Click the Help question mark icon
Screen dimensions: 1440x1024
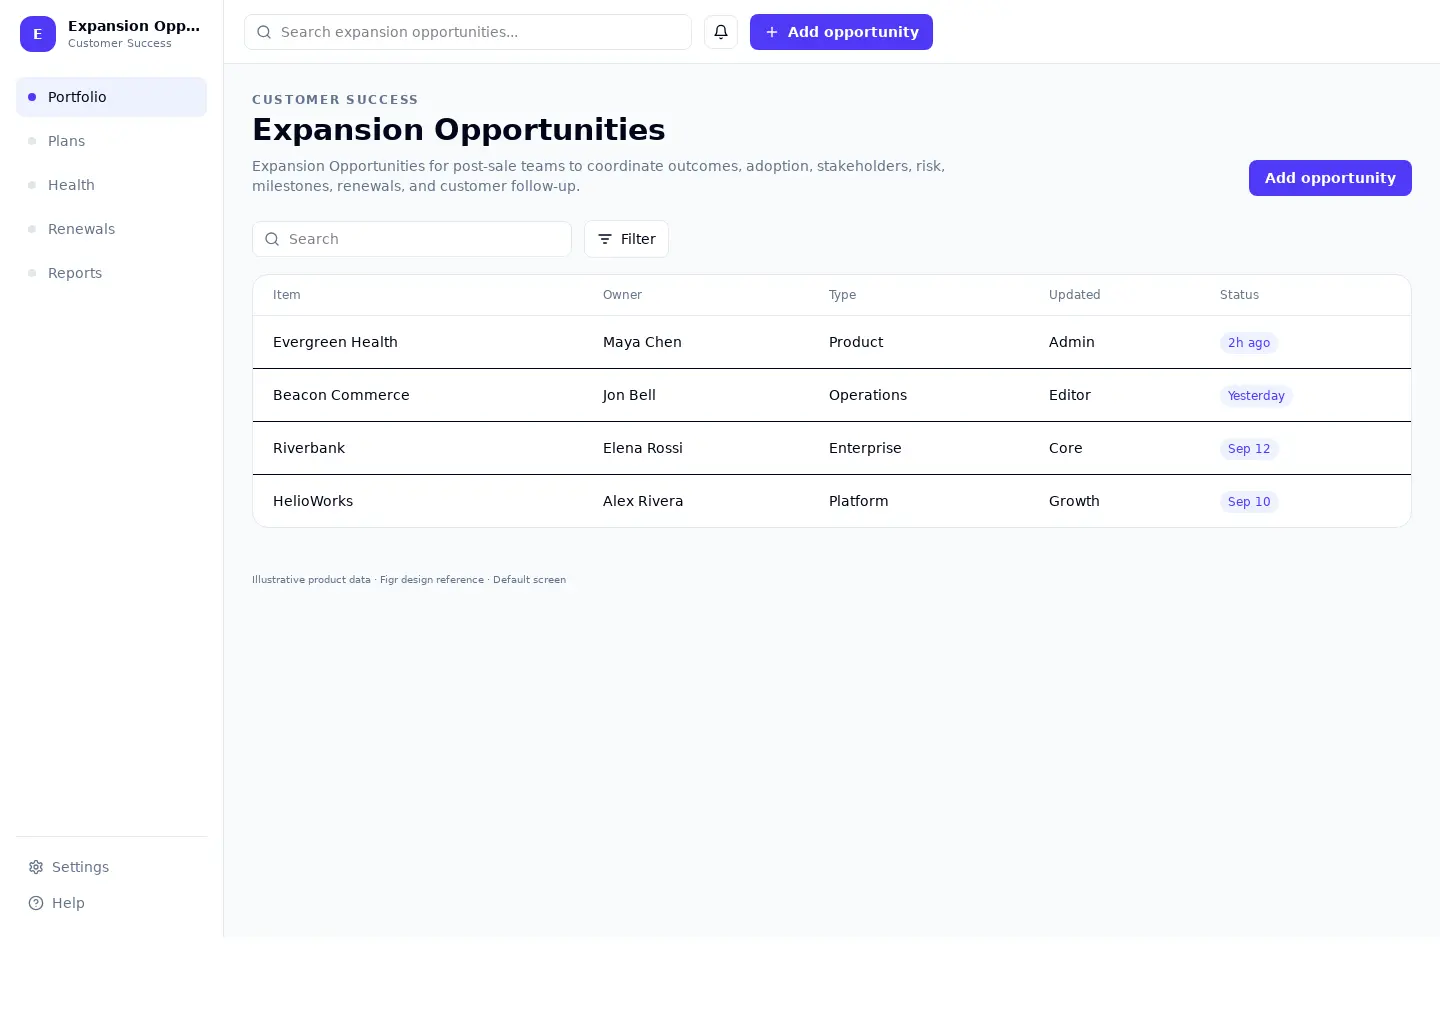coord(36,903)
